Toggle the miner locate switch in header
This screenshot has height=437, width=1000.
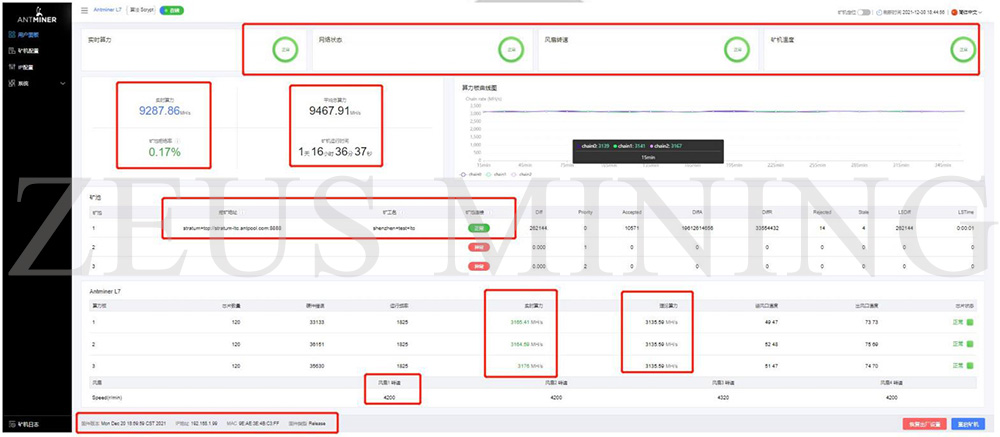(864, 11)
